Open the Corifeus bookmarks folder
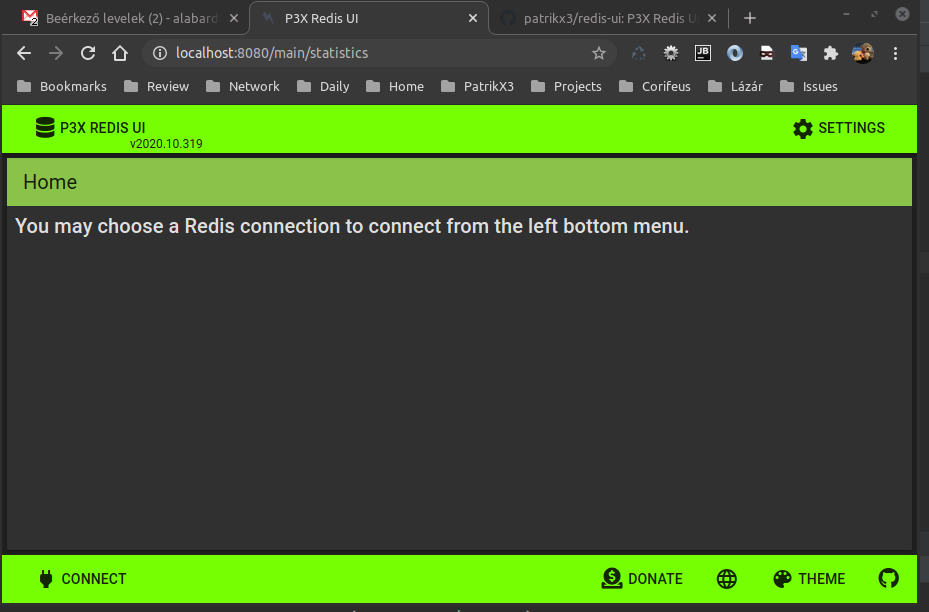Image resolution: width=929 pixels, height=612 pixels. click(655, 86)
